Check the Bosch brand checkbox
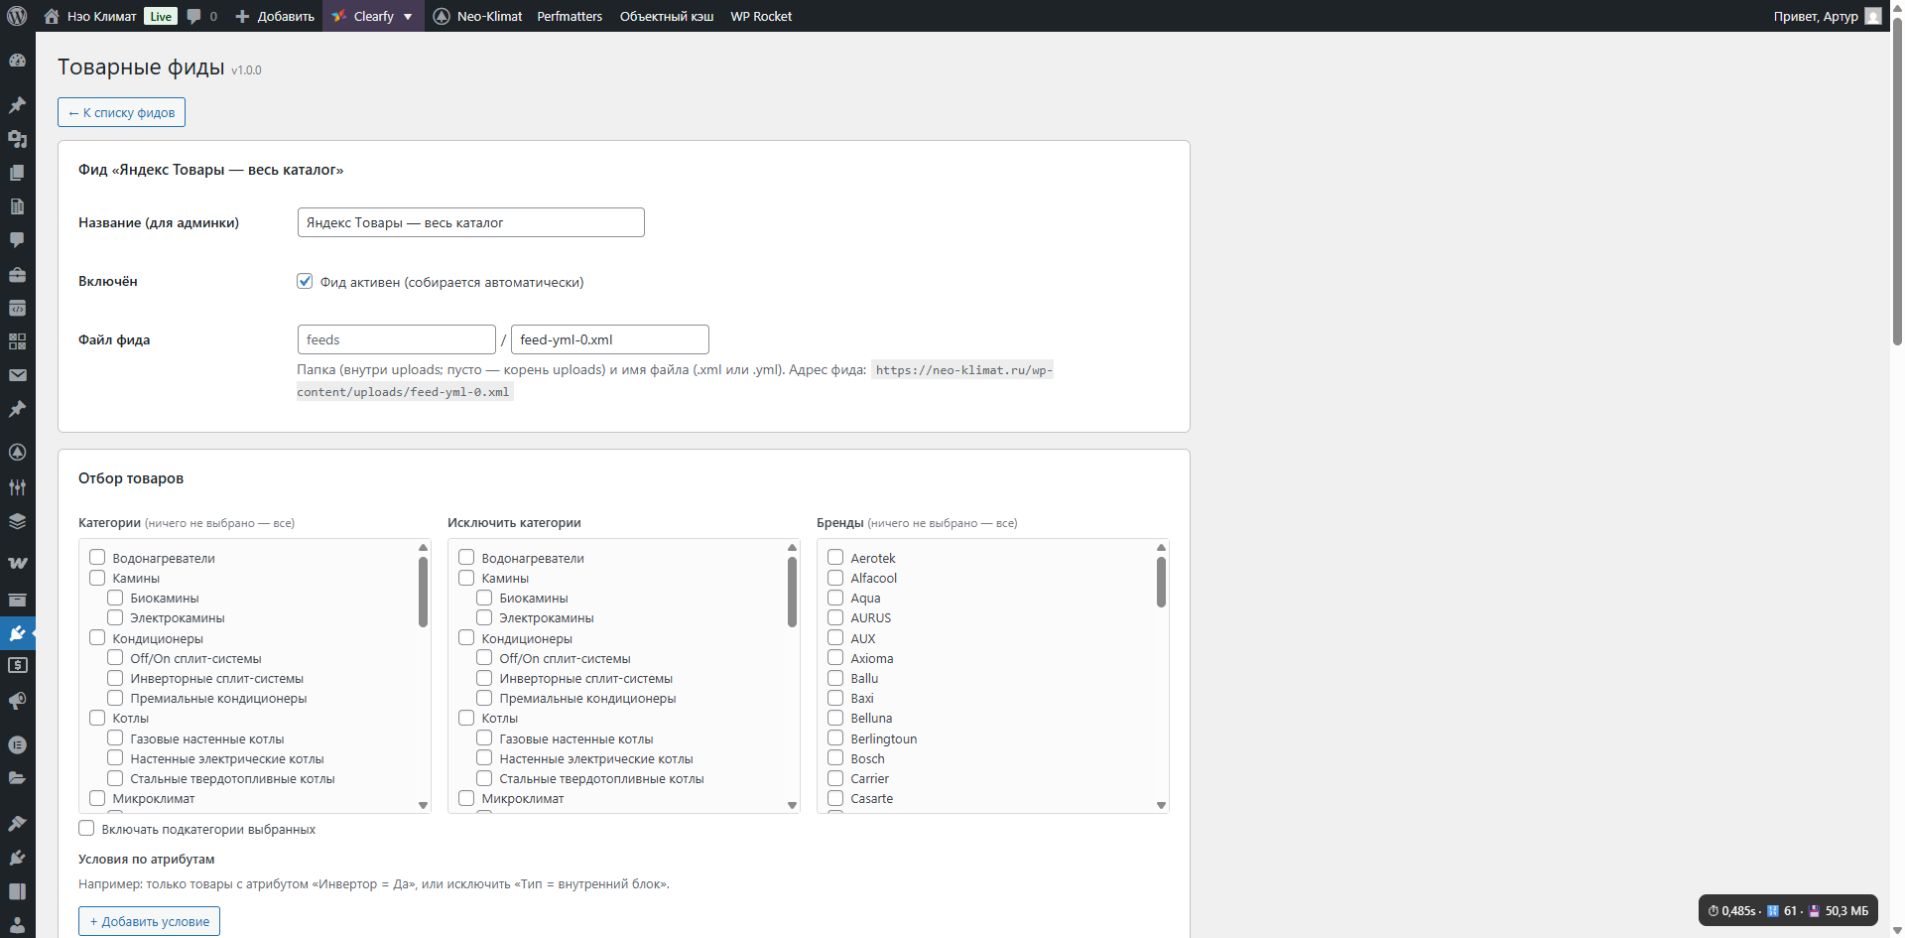The image size is (1905, 938). pyautogui.click(x=835, y=757)
